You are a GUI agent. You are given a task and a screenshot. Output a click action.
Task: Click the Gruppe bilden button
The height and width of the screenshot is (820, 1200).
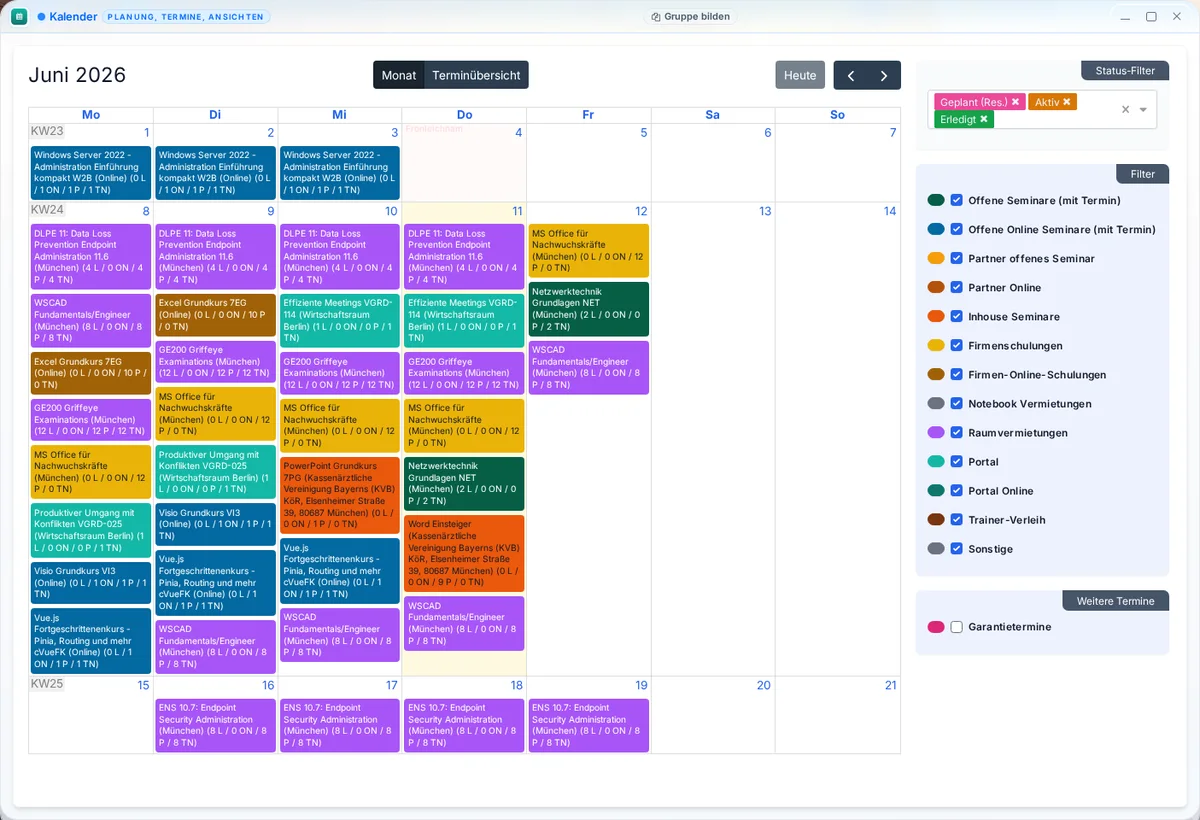pyautogui.click(x=690, y=17)
